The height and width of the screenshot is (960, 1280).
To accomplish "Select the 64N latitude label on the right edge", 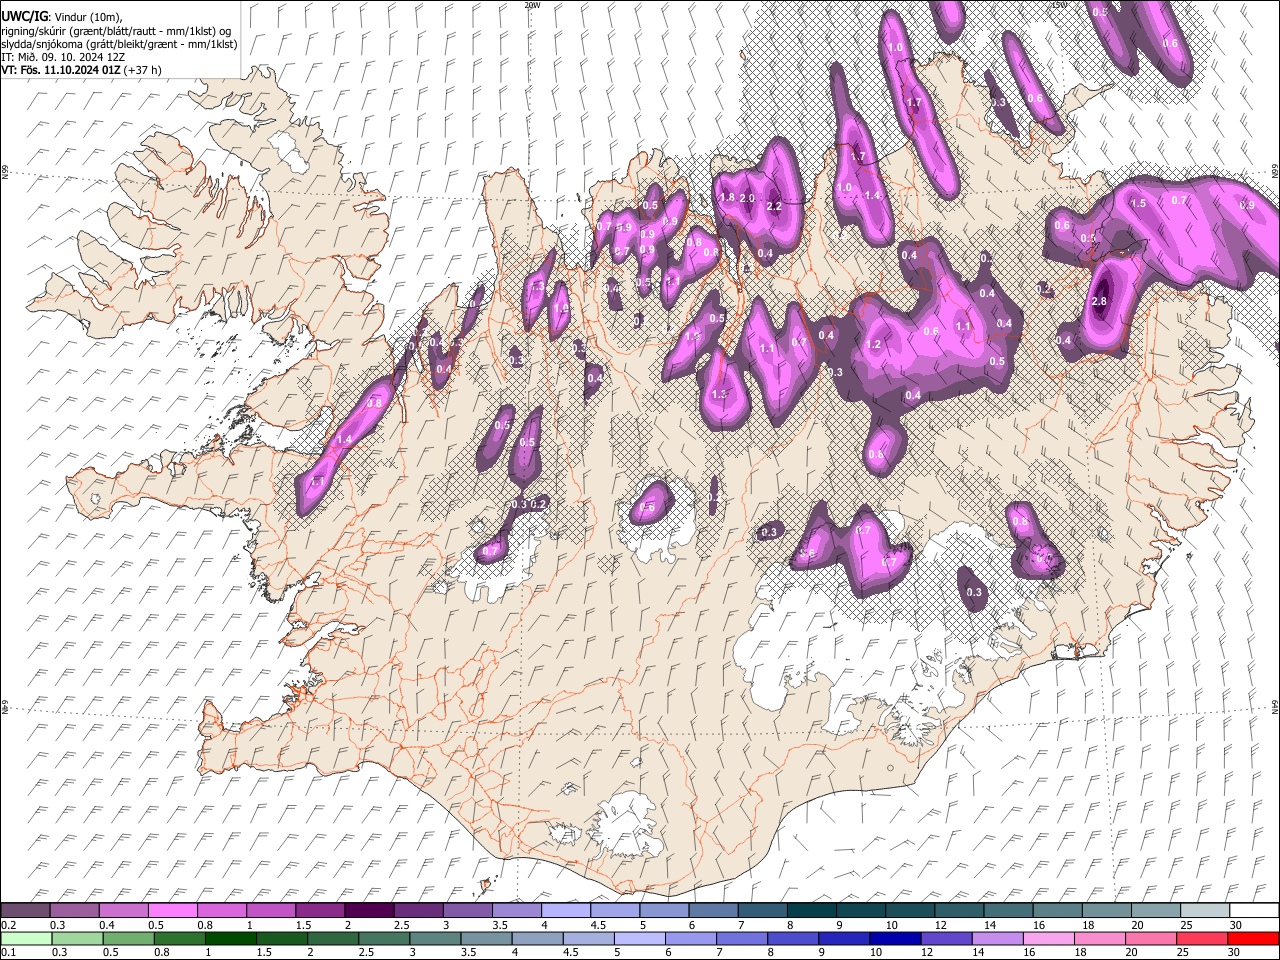I will coord(1275,708).
